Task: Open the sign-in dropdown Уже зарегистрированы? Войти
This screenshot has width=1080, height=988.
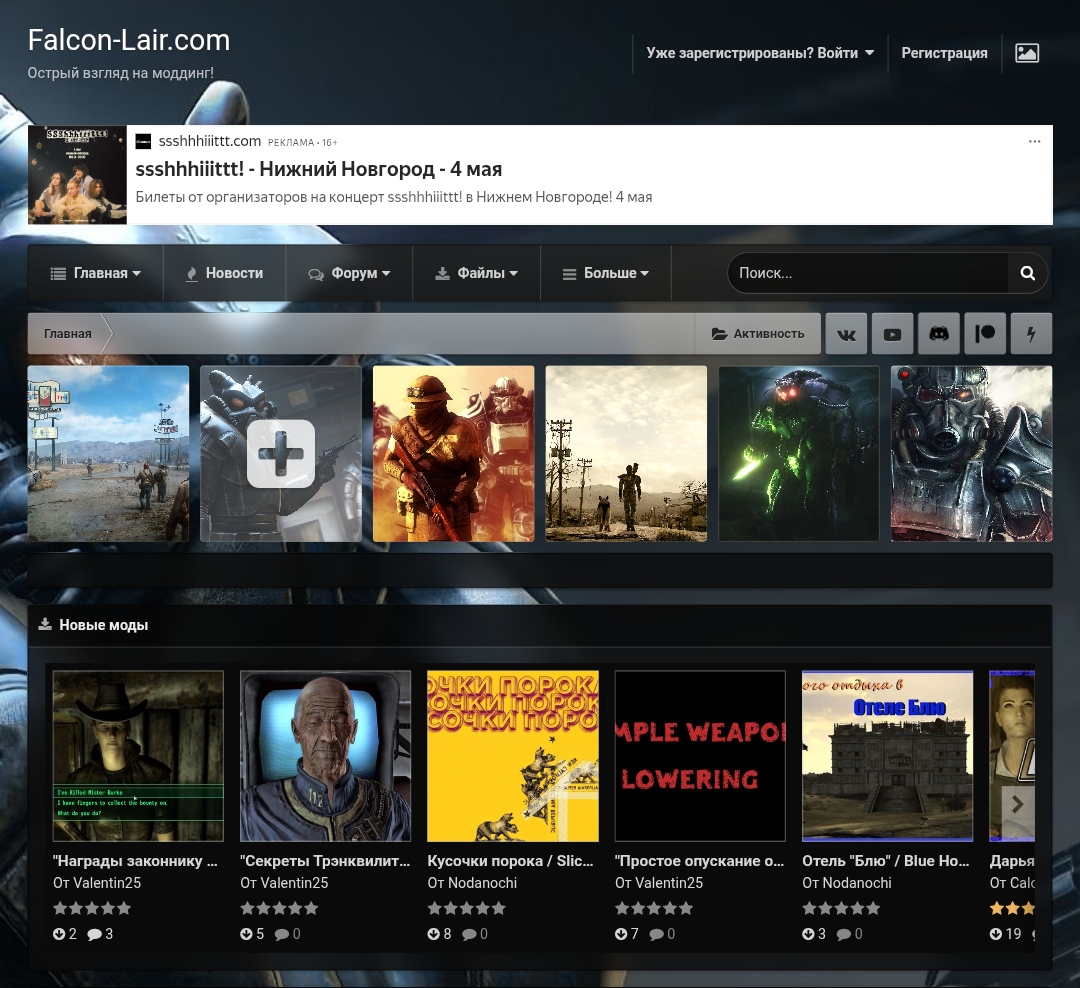Action: 760,53
